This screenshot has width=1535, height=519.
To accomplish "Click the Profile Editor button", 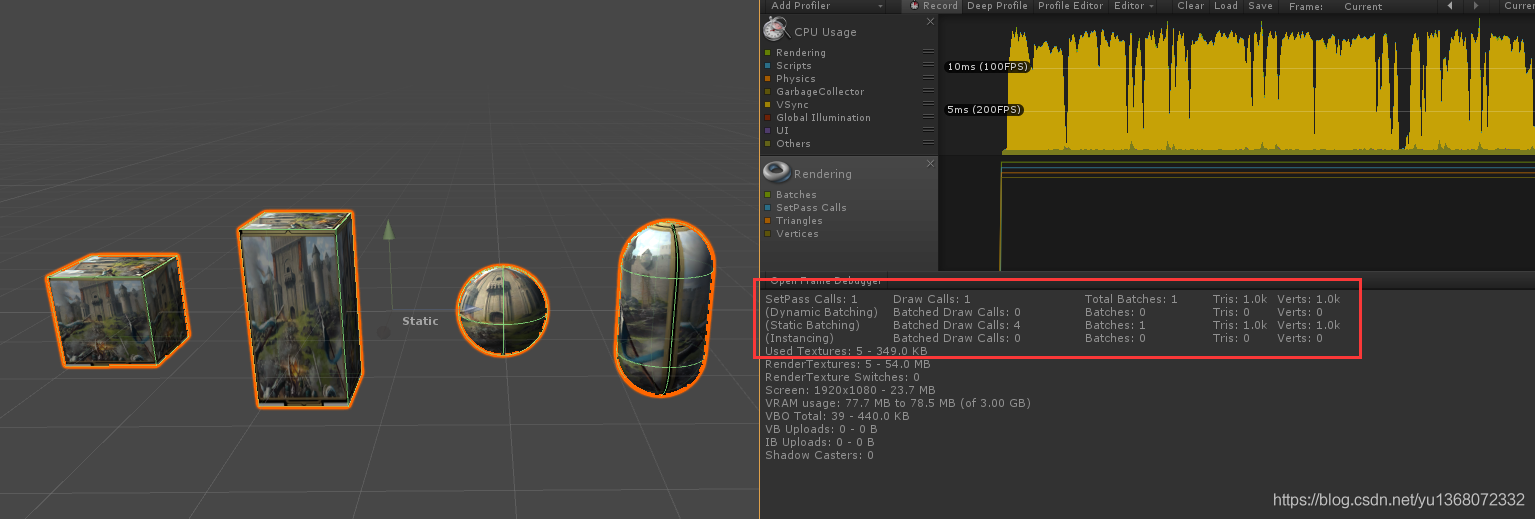I will point(1070,6).
